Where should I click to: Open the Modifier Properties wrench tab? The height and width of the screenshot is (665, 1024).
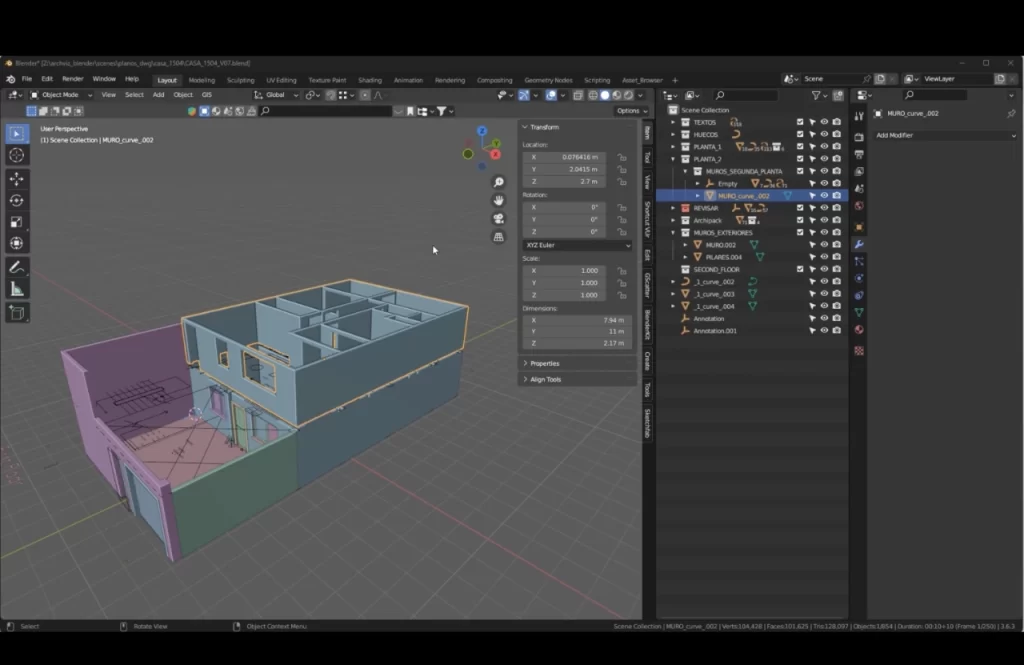pos(857,243)
